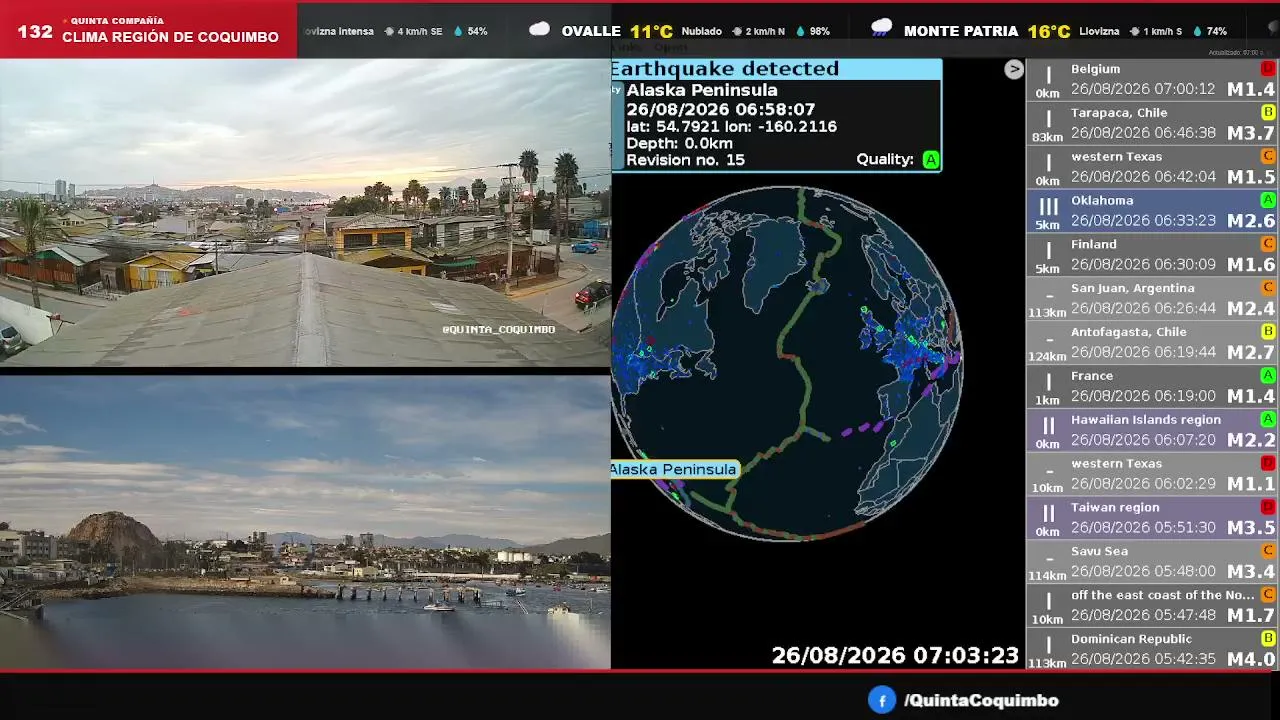Image resolution: width=1280 pixels, height=720 pixels.
Task: Select the Savu Sea entry
Action: (x=1153, y=562)
